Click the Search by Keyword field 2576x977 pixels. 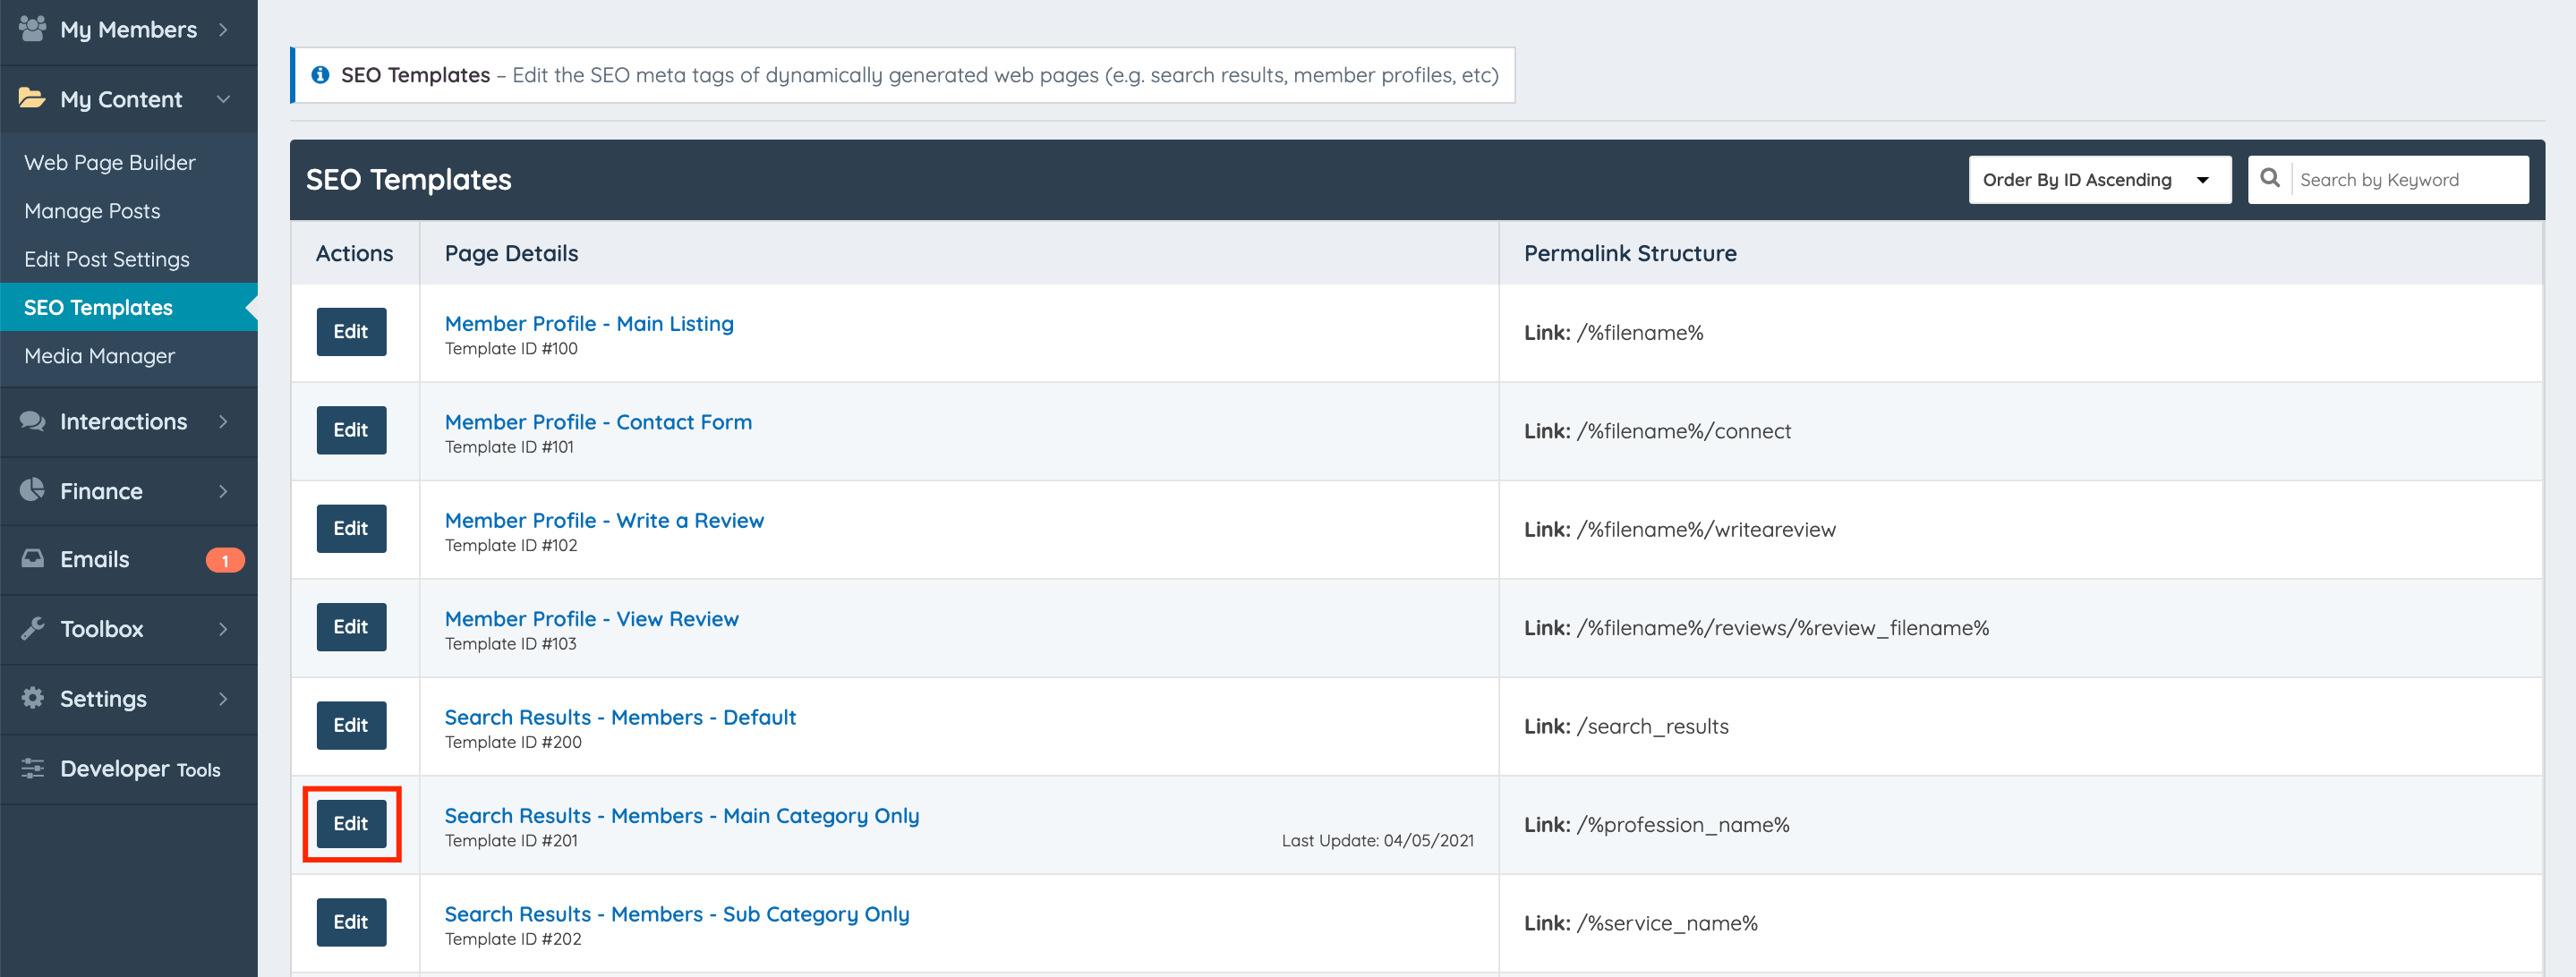(x=2408, y=180)
